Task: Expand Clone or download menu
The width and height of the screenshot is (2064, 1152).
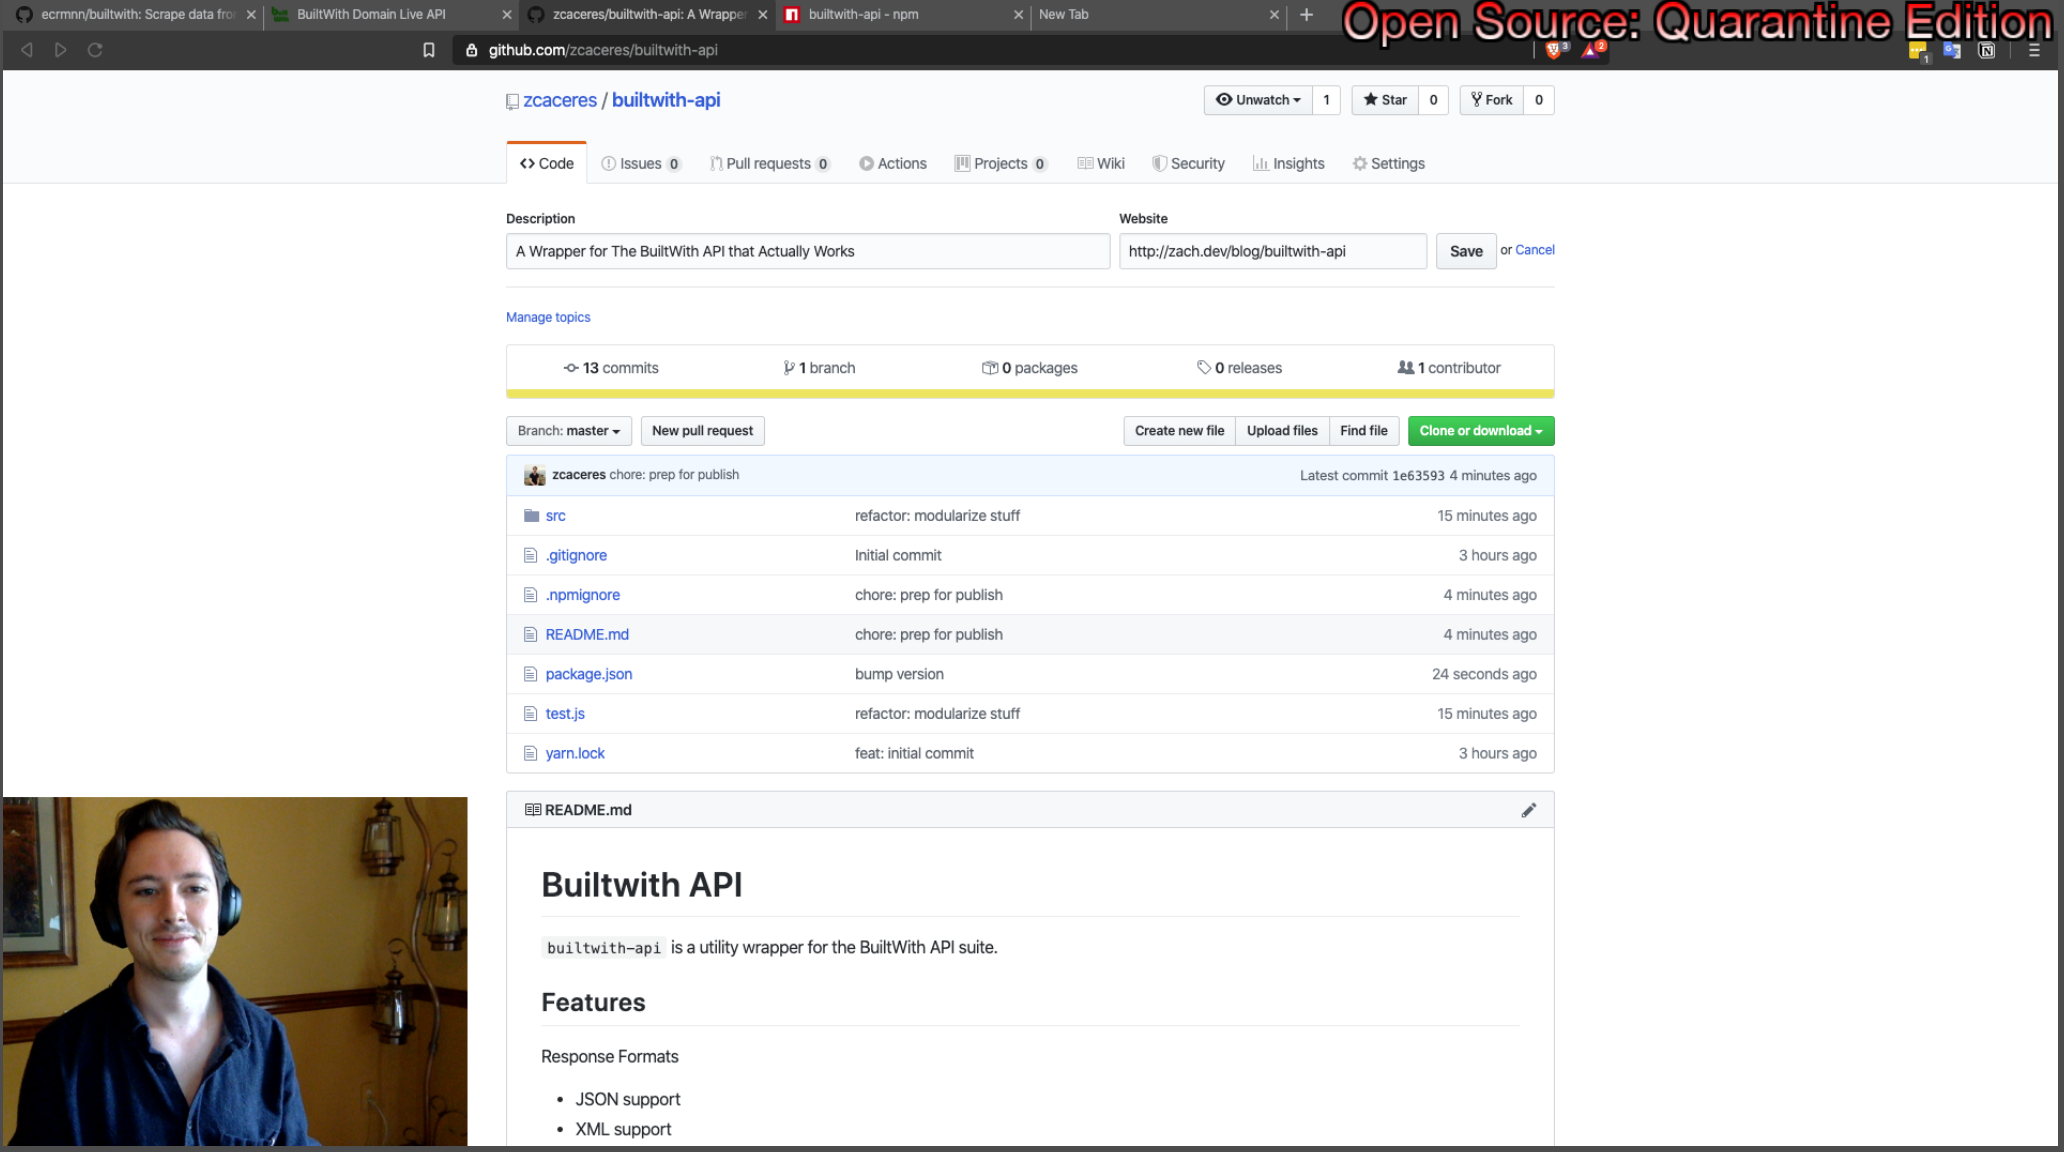Action: (1480, 431)
